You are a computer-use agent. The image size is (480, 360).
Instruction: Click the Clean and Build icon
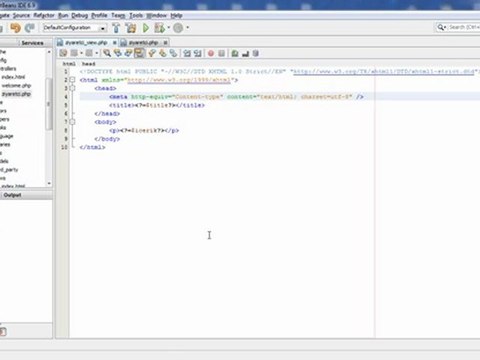tap(131, 28)
